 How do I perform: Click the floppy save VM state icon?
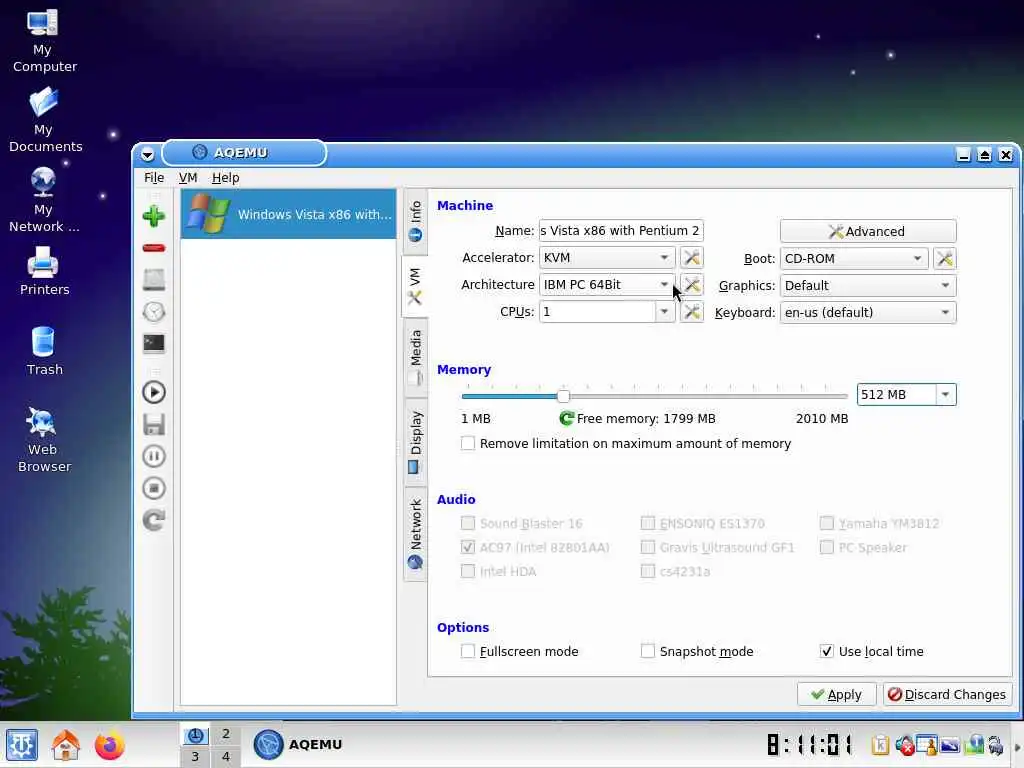tap(153, 424)
